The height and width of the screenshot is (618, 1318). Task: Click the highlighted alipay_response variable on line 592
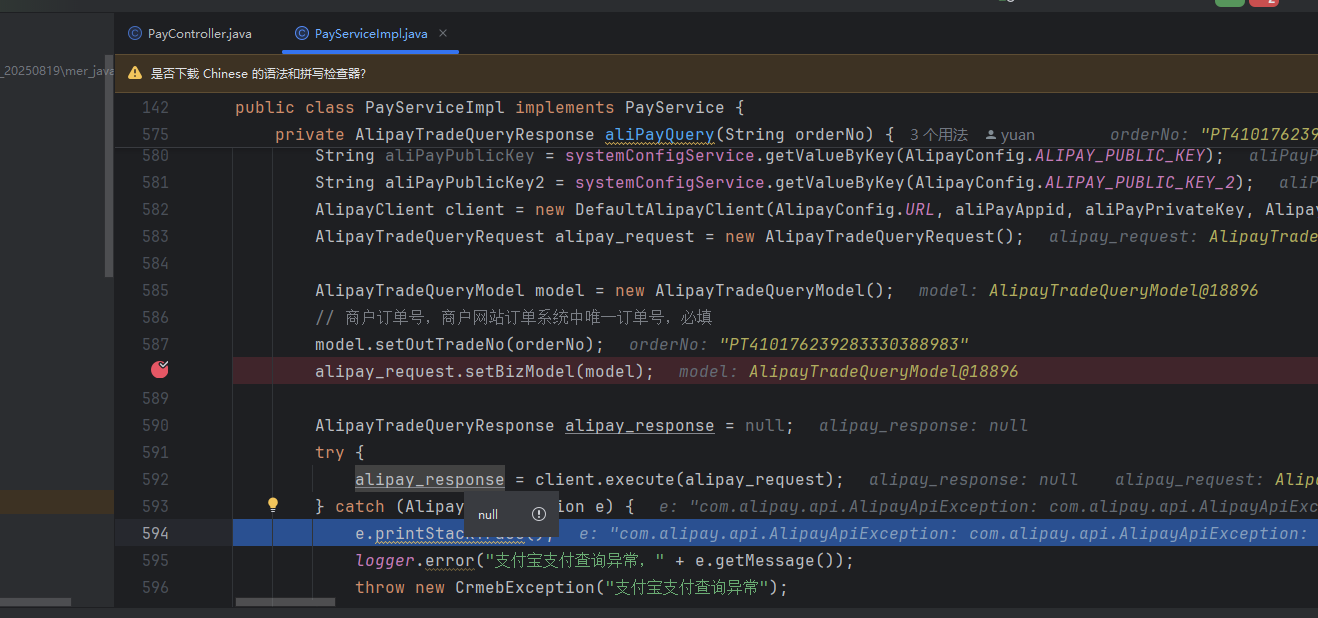429,479
